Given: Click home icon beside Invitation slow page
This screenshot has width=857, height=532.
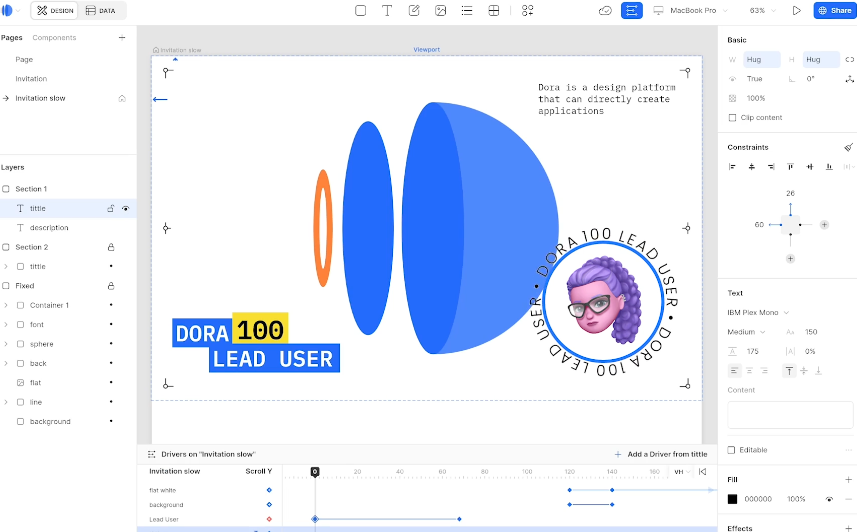Looking at the screenshot, I should tap(122, 98).
